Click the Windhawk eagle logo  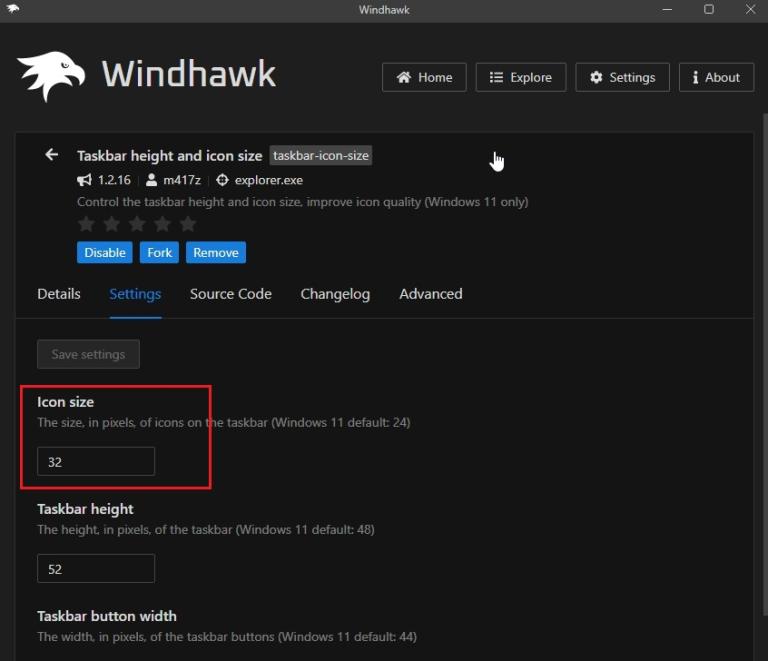50,76
